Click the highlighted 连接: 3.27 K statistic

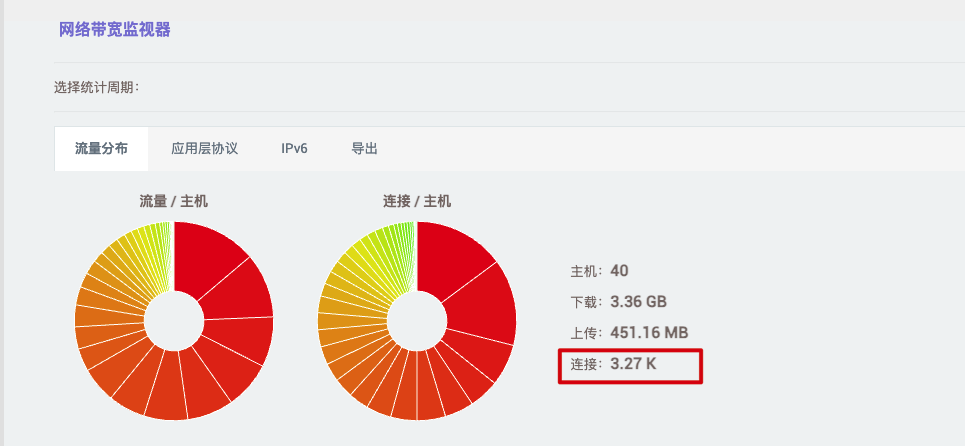(x=614, y=365)
